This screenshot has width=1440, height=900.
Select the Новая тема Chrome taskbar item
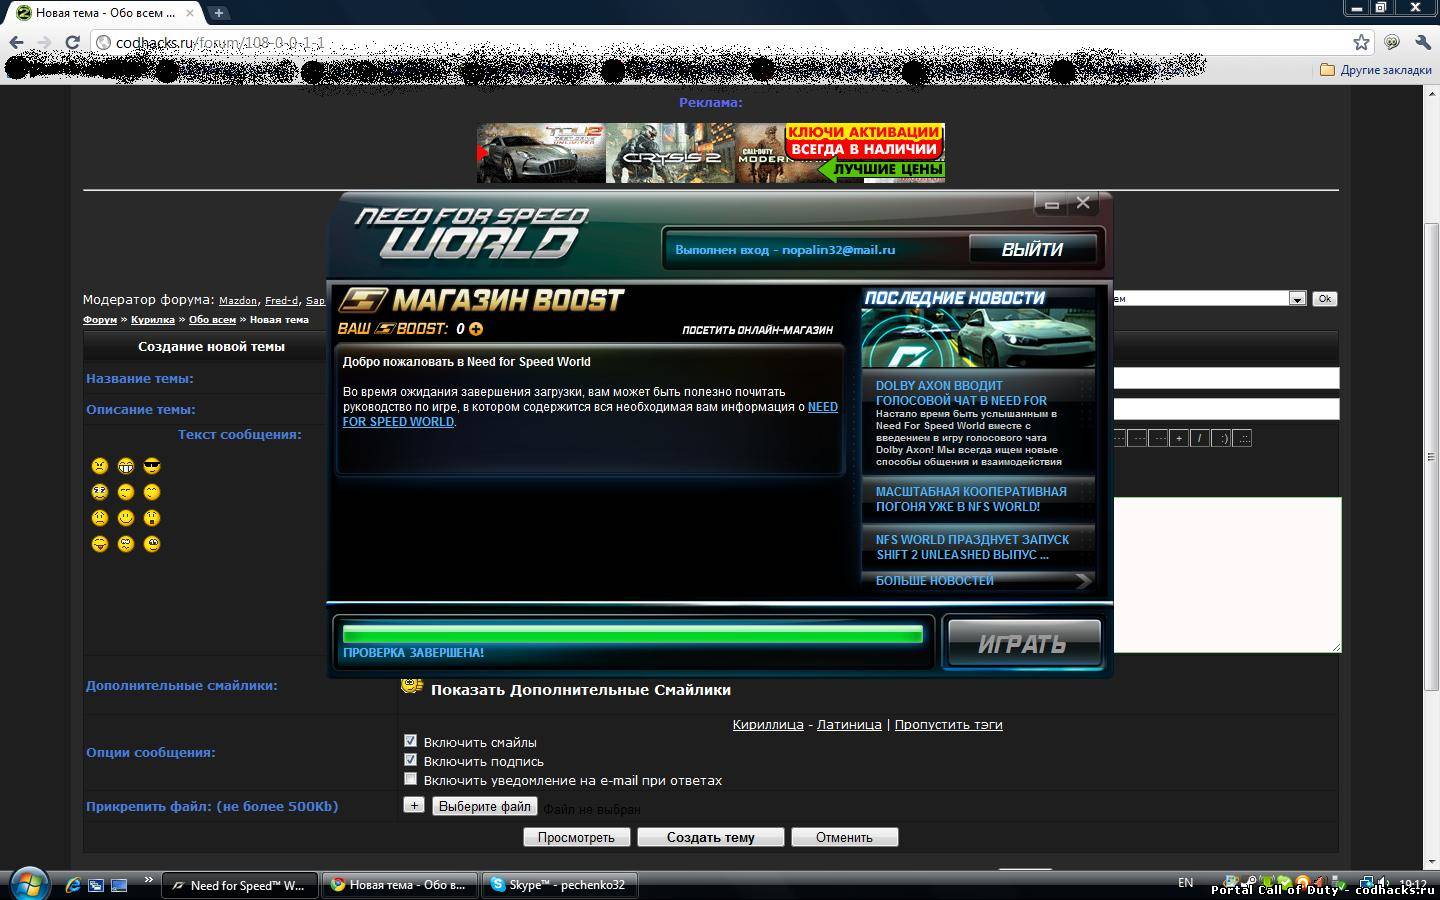(400, 885)
